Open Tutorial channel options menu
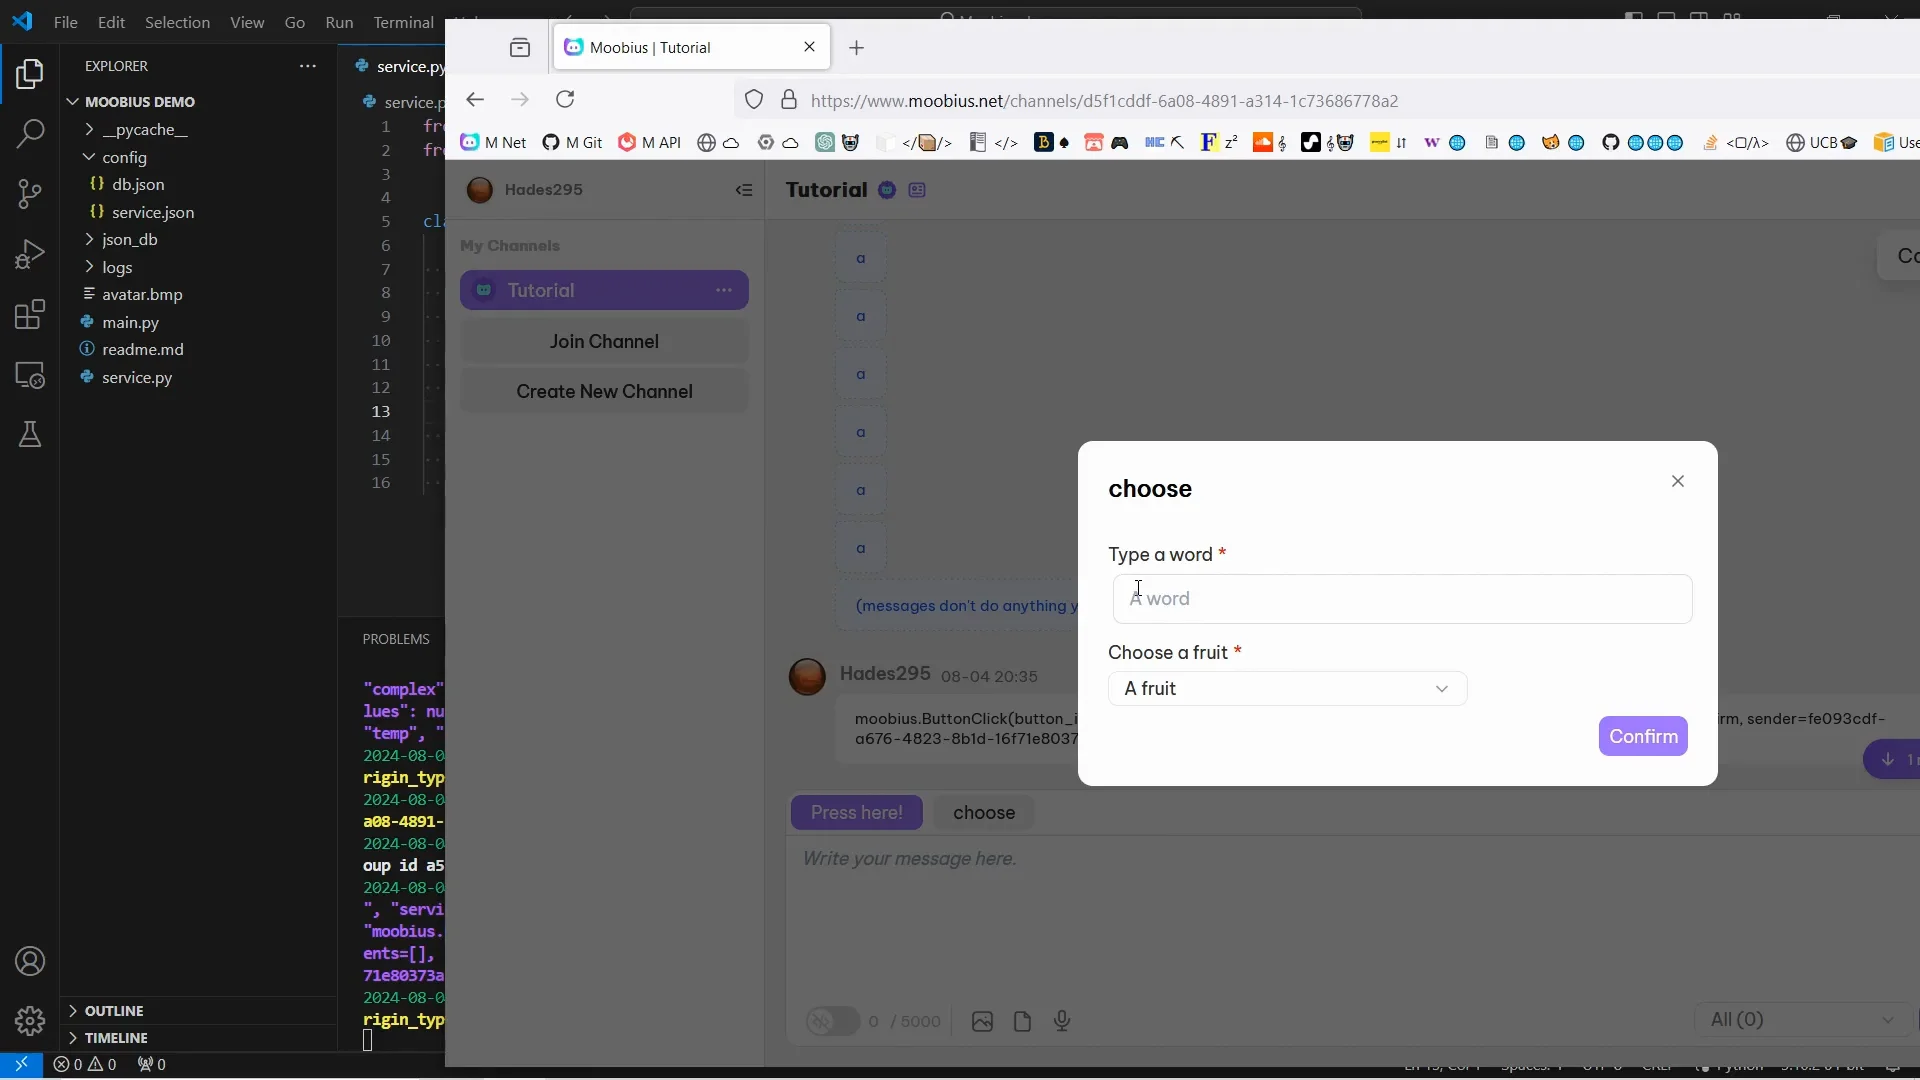 click(x=724, y=290)
